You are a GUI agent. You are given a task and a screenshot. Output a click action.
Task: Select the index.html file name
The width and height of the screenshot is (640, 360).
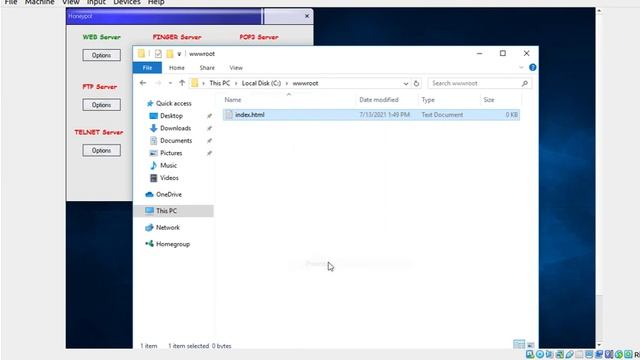coord(250,115)
